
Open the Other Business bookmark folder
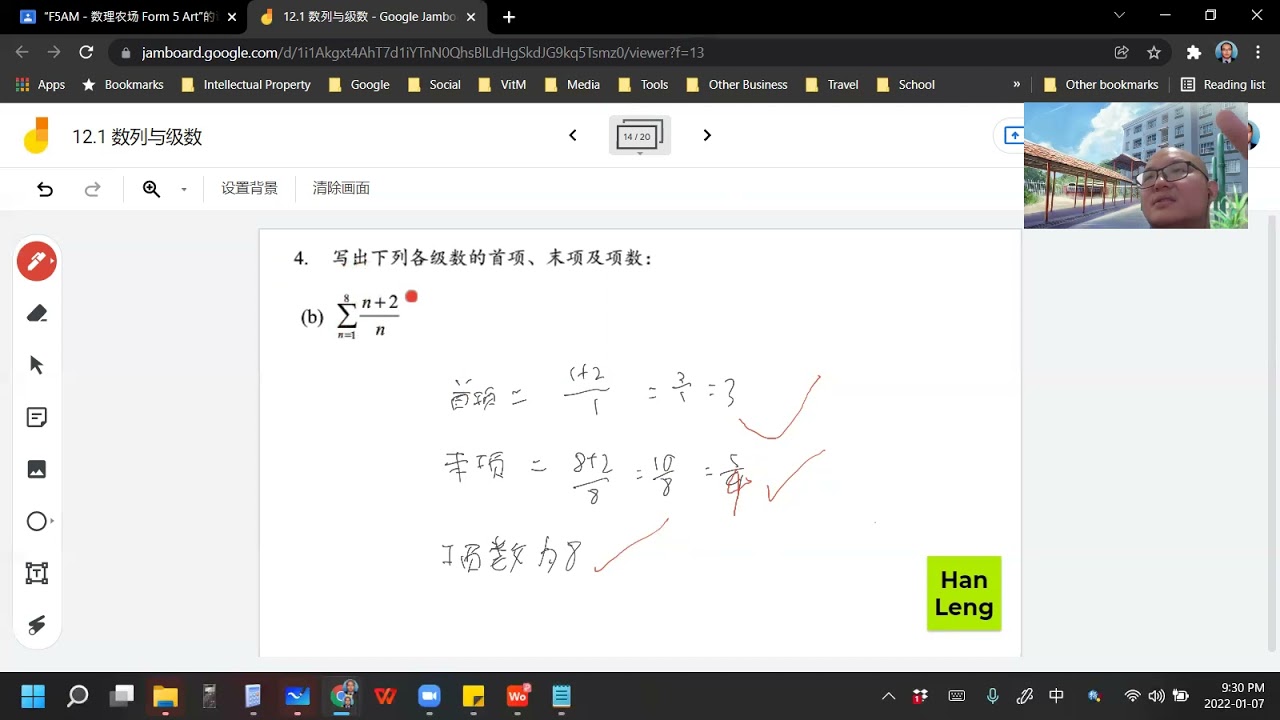[x=738, y=85]
